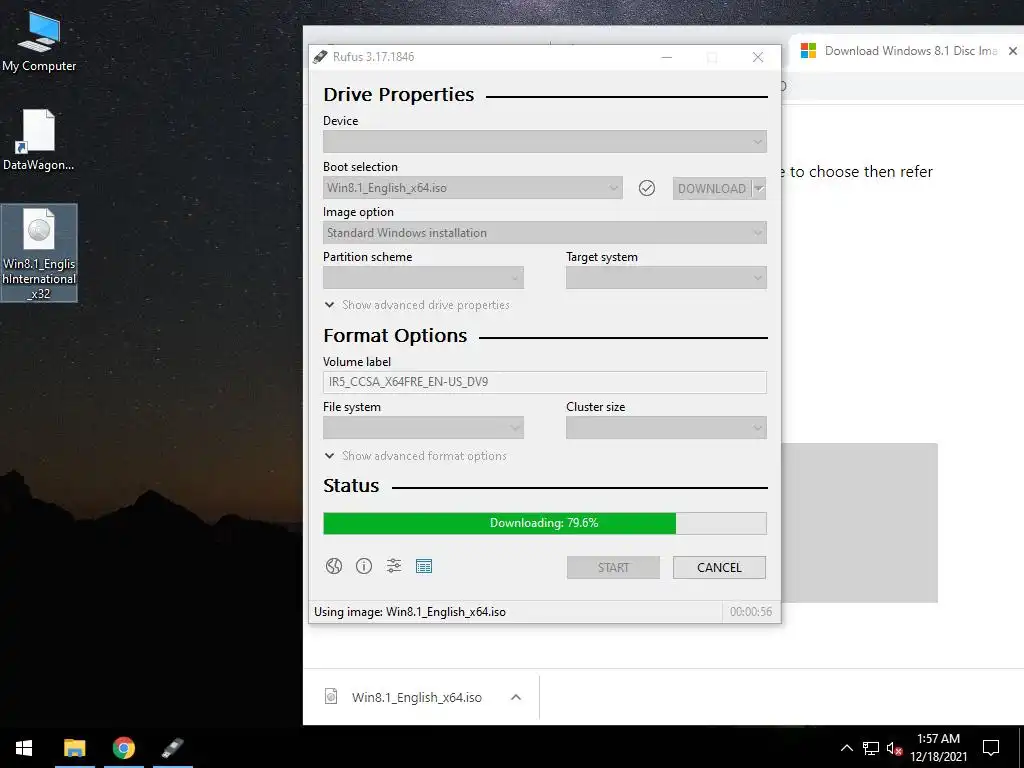Click Rufus USB icon in taskbar
The image size is (1024, 768).
[172, 748]
